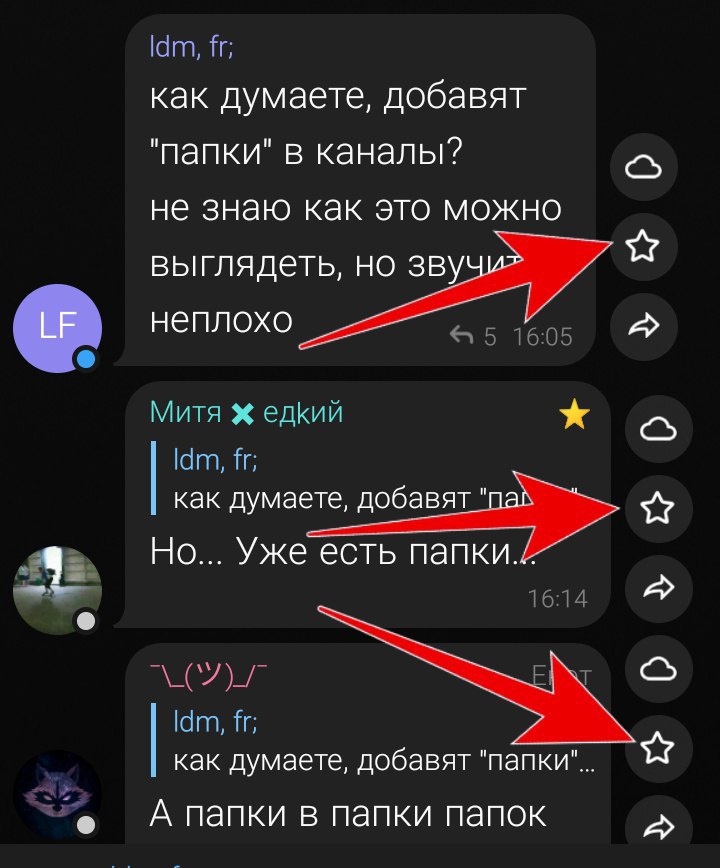This screenshot has height=868, width=720.
Task: View the 5 replies thread counter
Action: pyautogui.click(x=473, y=336)
